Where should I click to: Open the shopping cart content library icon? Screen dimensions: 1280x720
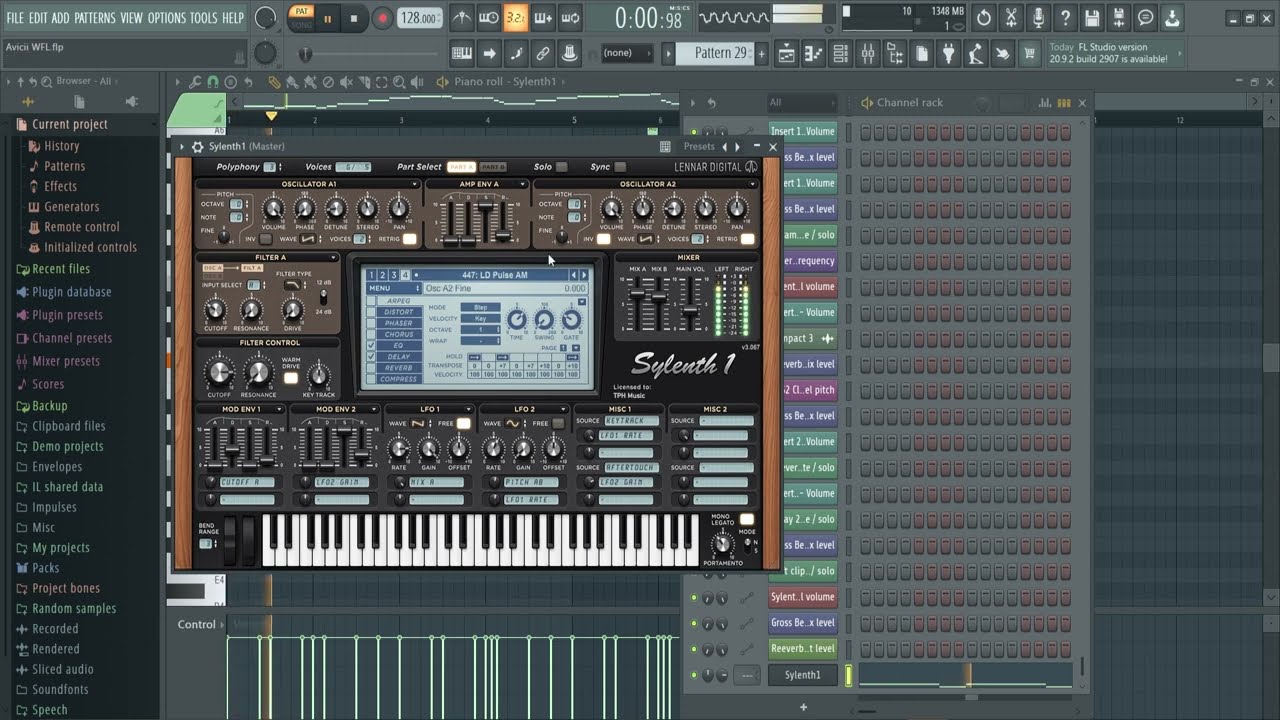(1030, 54)
